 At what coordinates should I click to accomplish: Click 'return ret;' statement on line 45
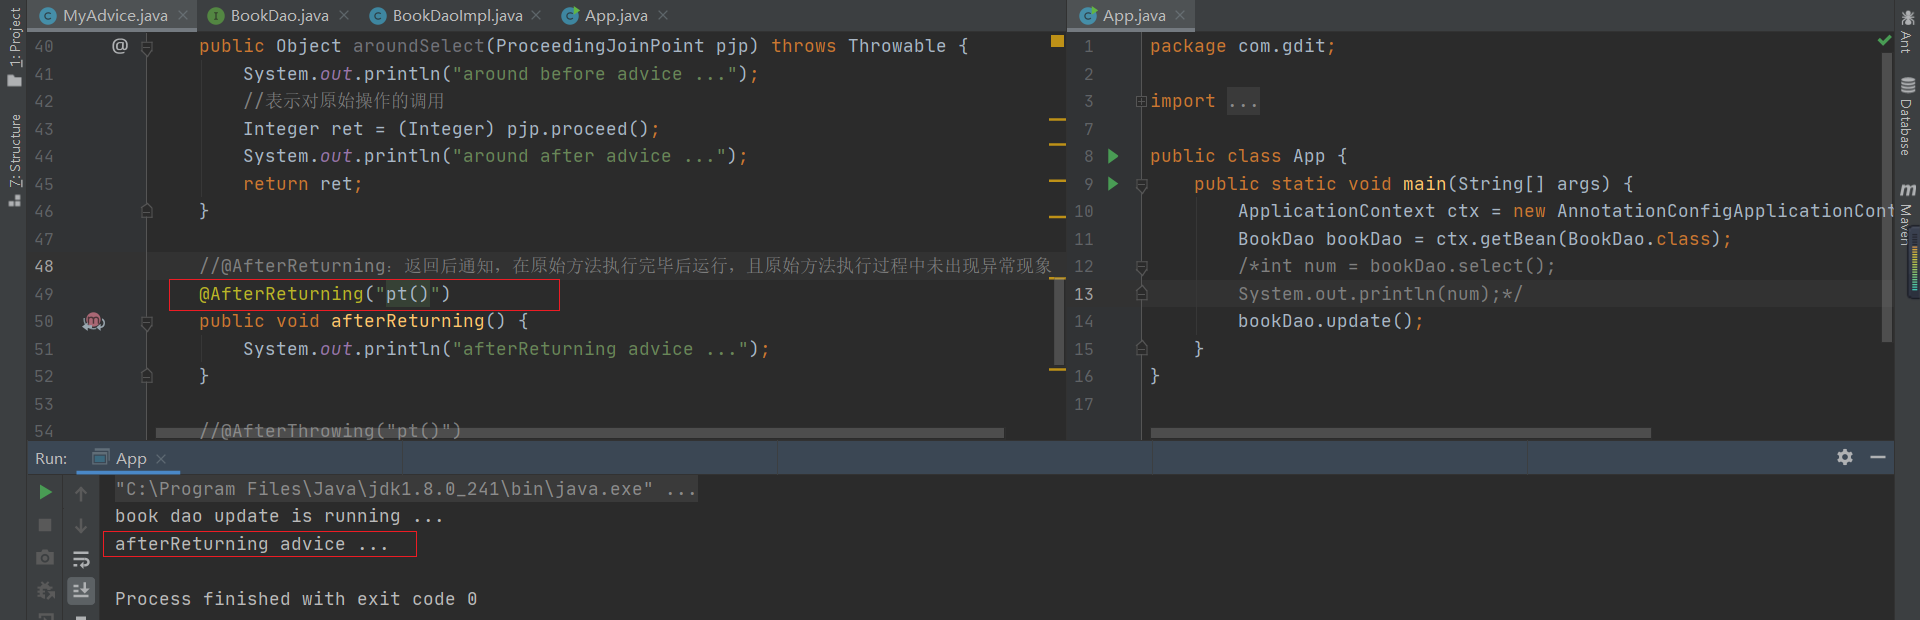303,184
